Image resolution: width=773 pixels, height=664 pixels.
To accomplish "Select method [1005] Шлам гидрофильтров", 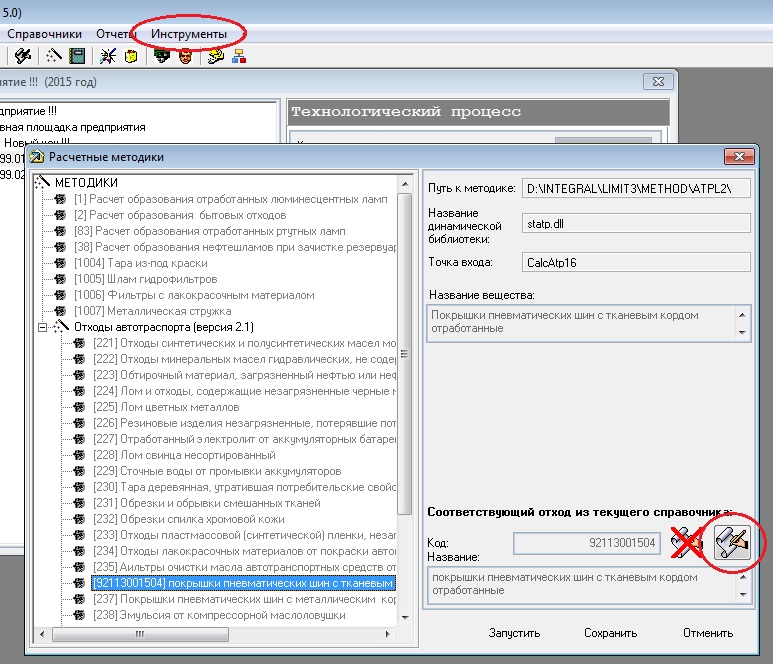I will coord(145,279).
